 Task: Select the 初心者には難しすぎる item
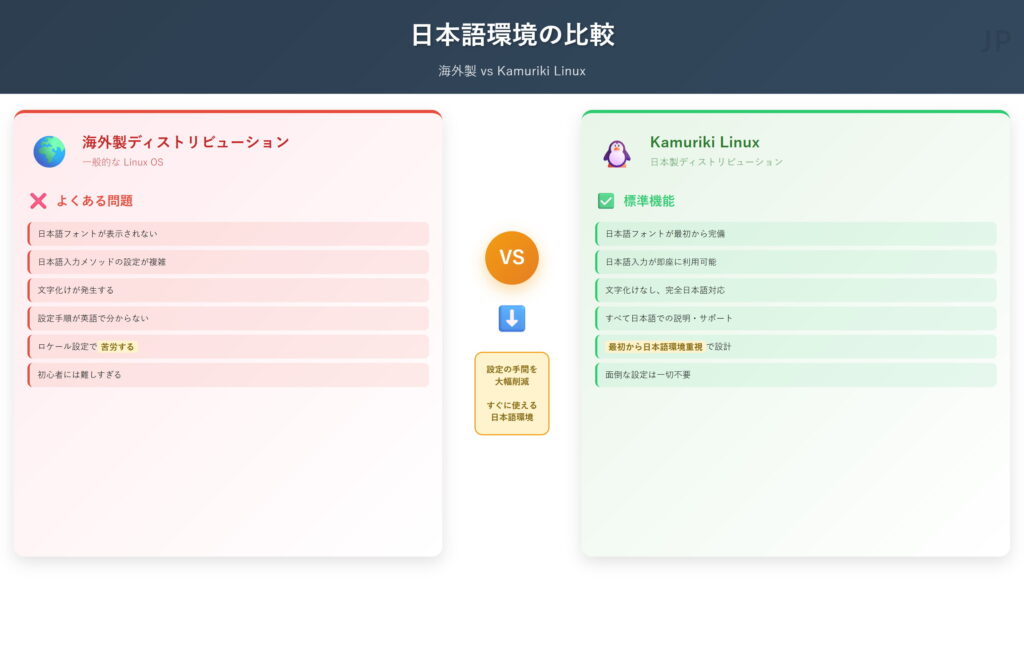pos(228,375)
